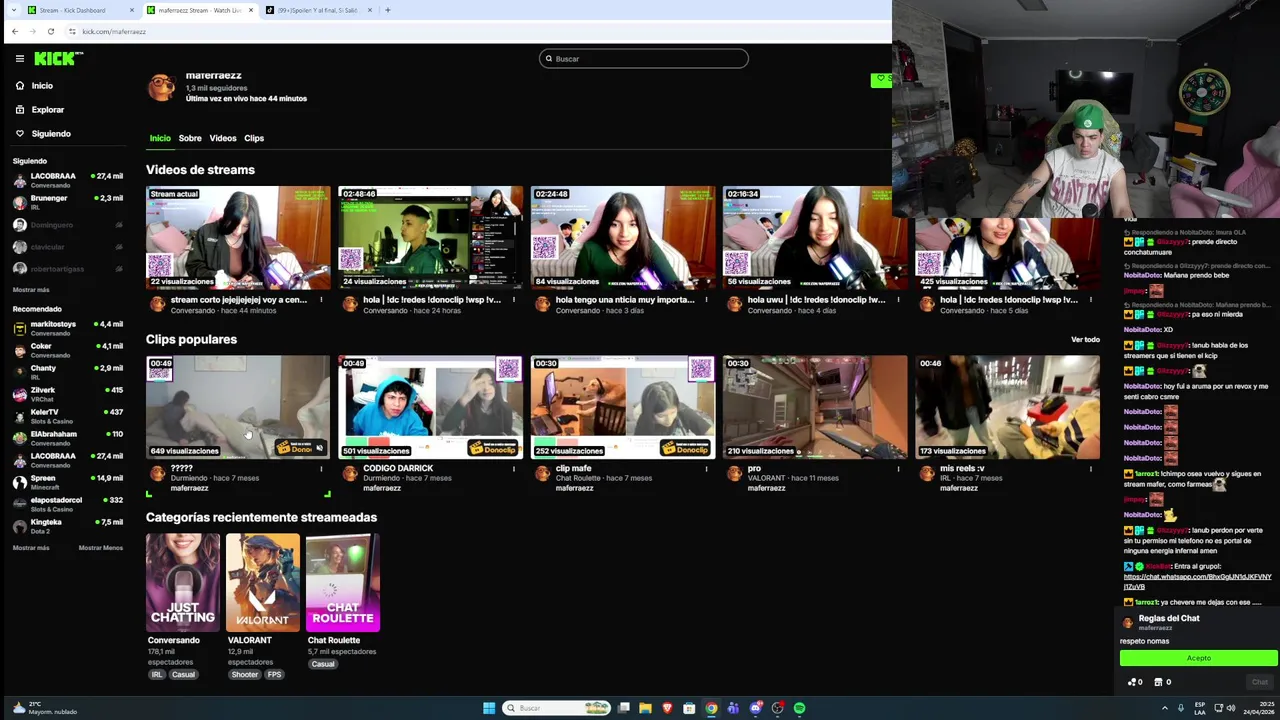This screenshot has height=720, width=1280.
Task: Open File Explorer from taskbar
Action: click(x=645, y=708)
